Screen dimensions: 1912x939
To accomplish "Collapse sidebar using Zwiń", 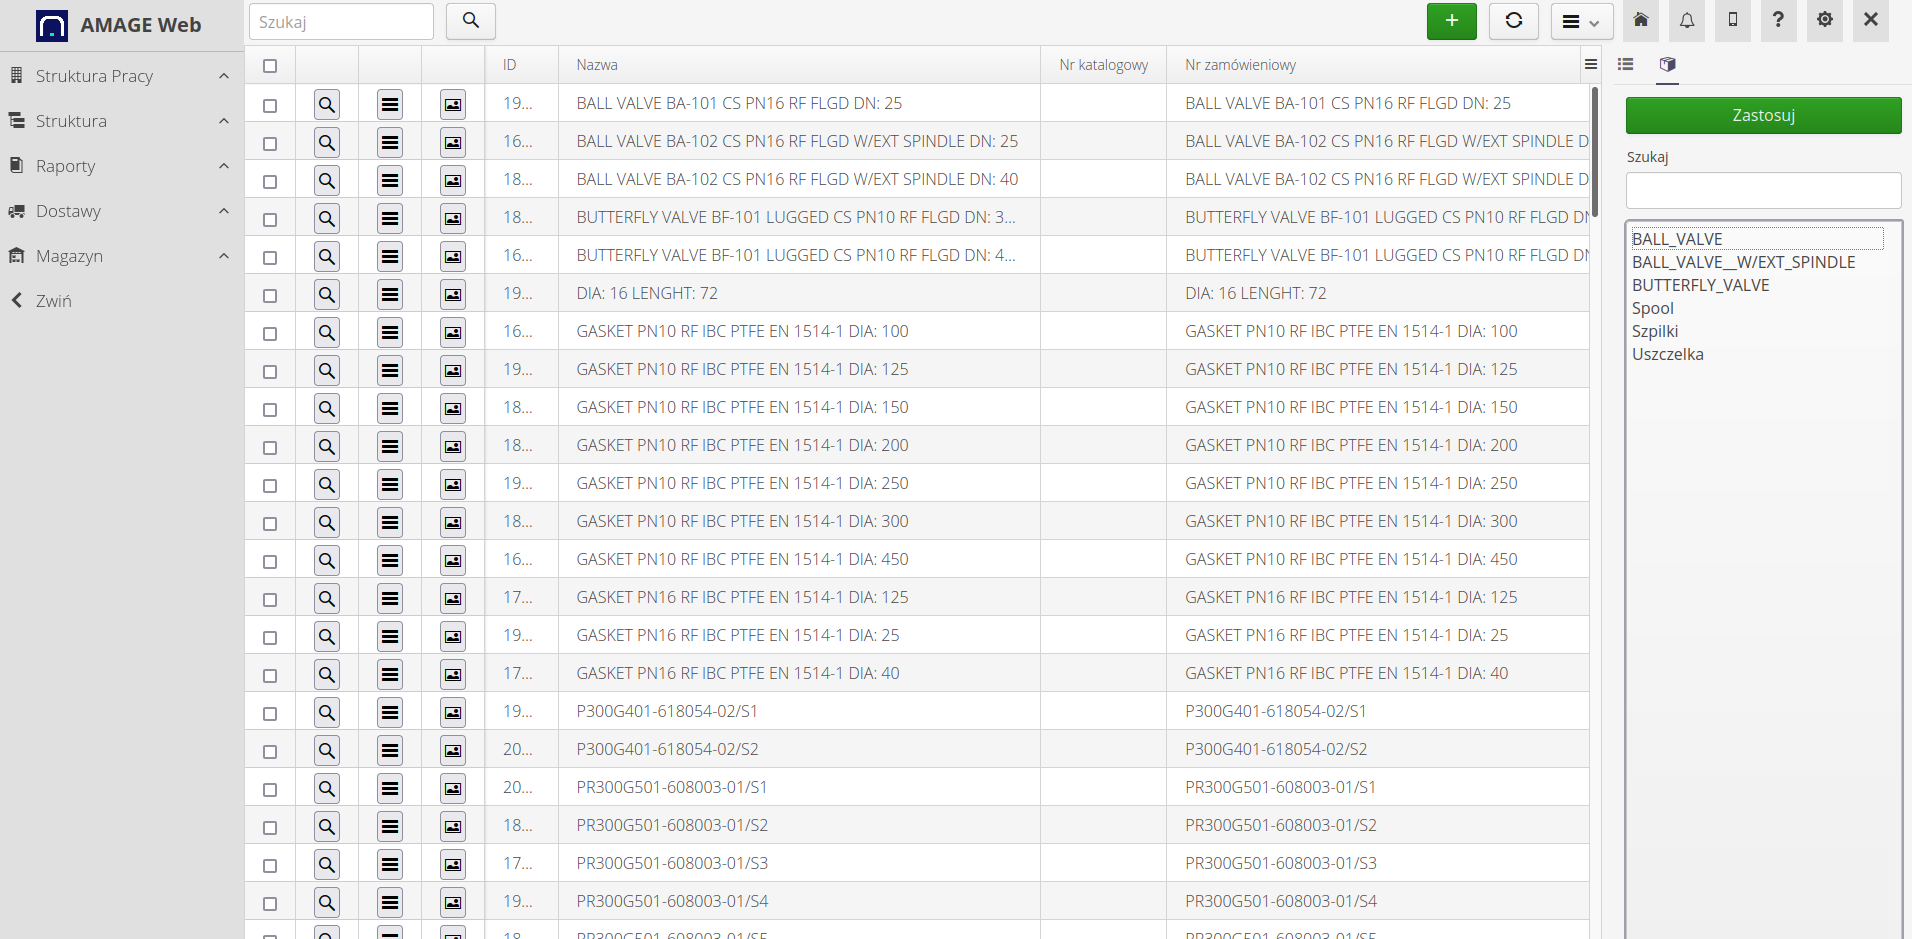I will click(53, 301).
